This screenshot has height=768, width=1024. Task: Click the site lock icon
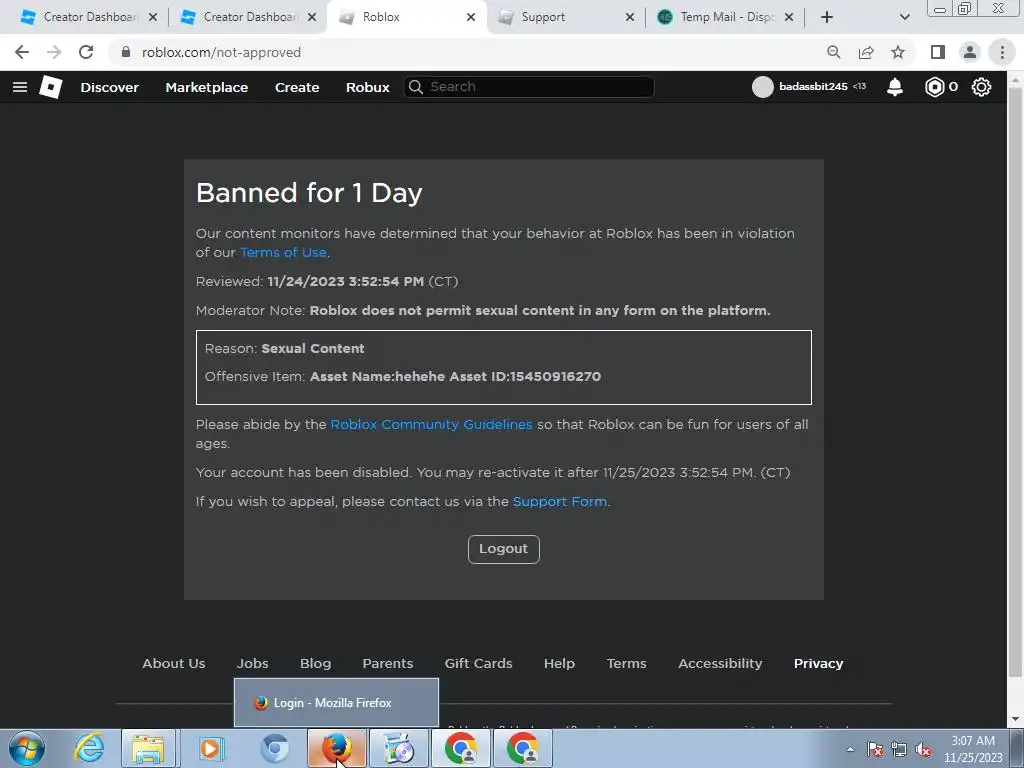coord(125,52)
